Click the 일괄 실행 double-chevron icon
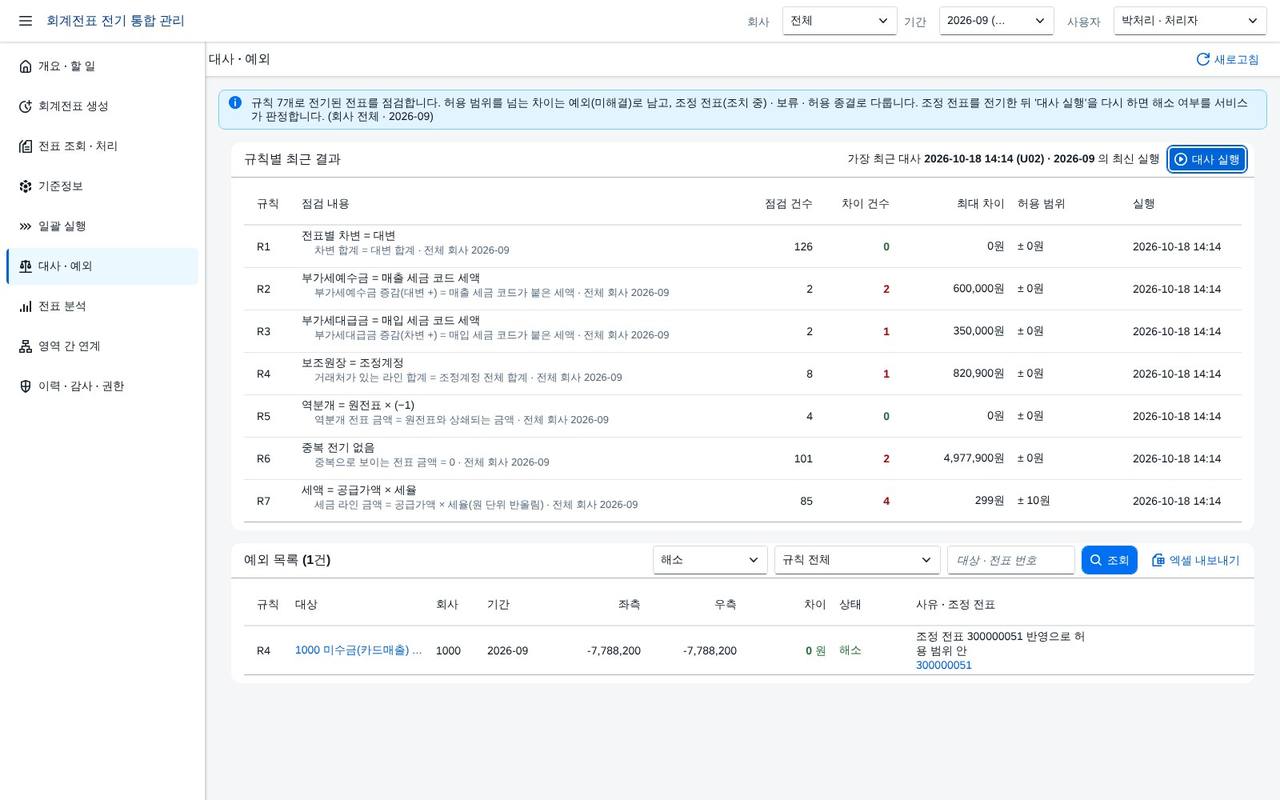 (x=26, y=226)
